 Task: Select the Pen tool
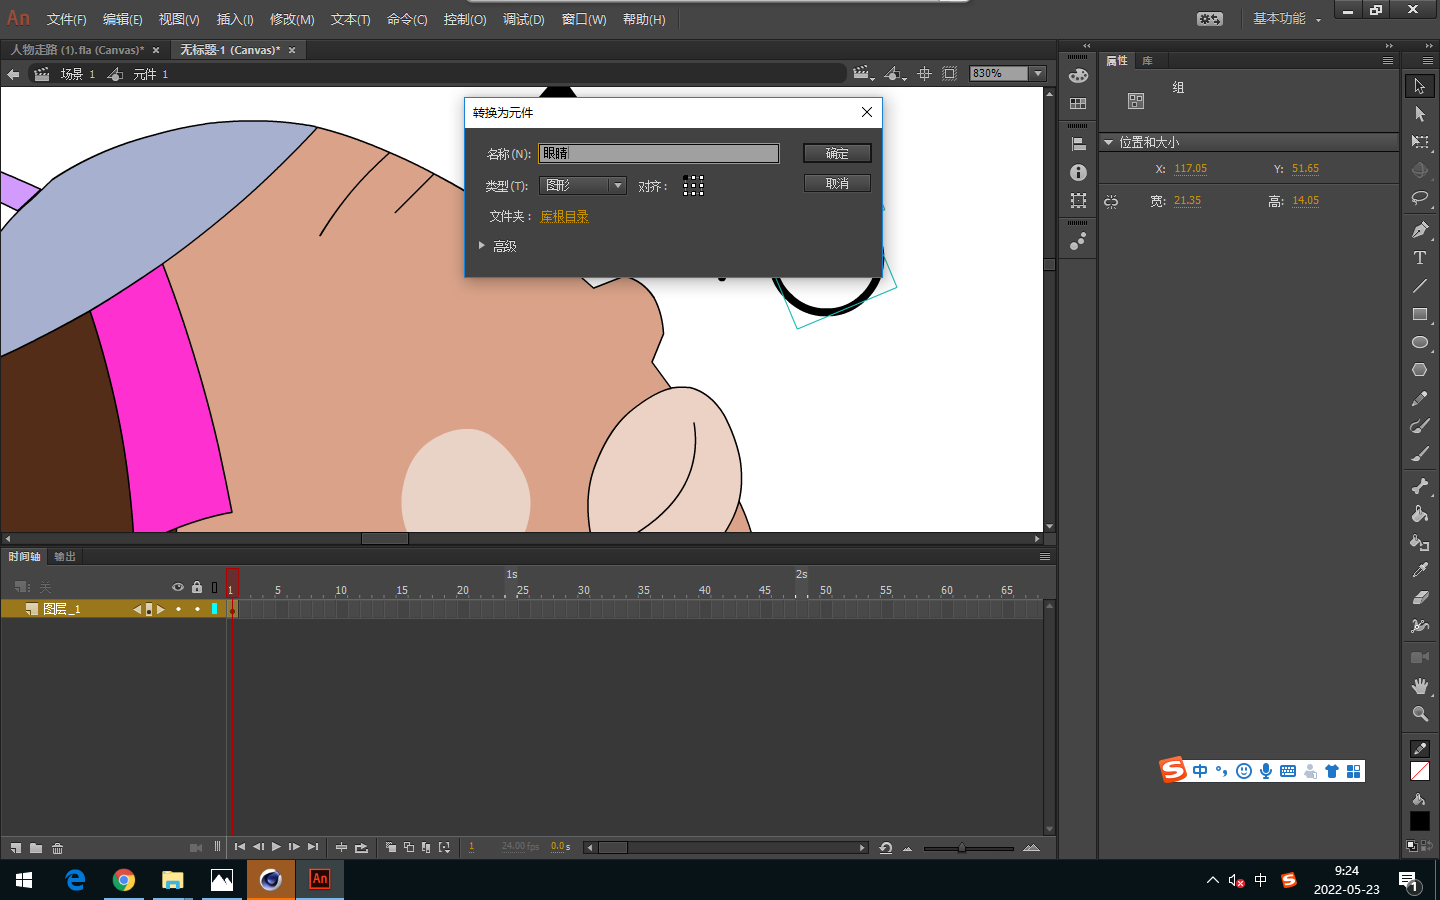coord(1419,230)
